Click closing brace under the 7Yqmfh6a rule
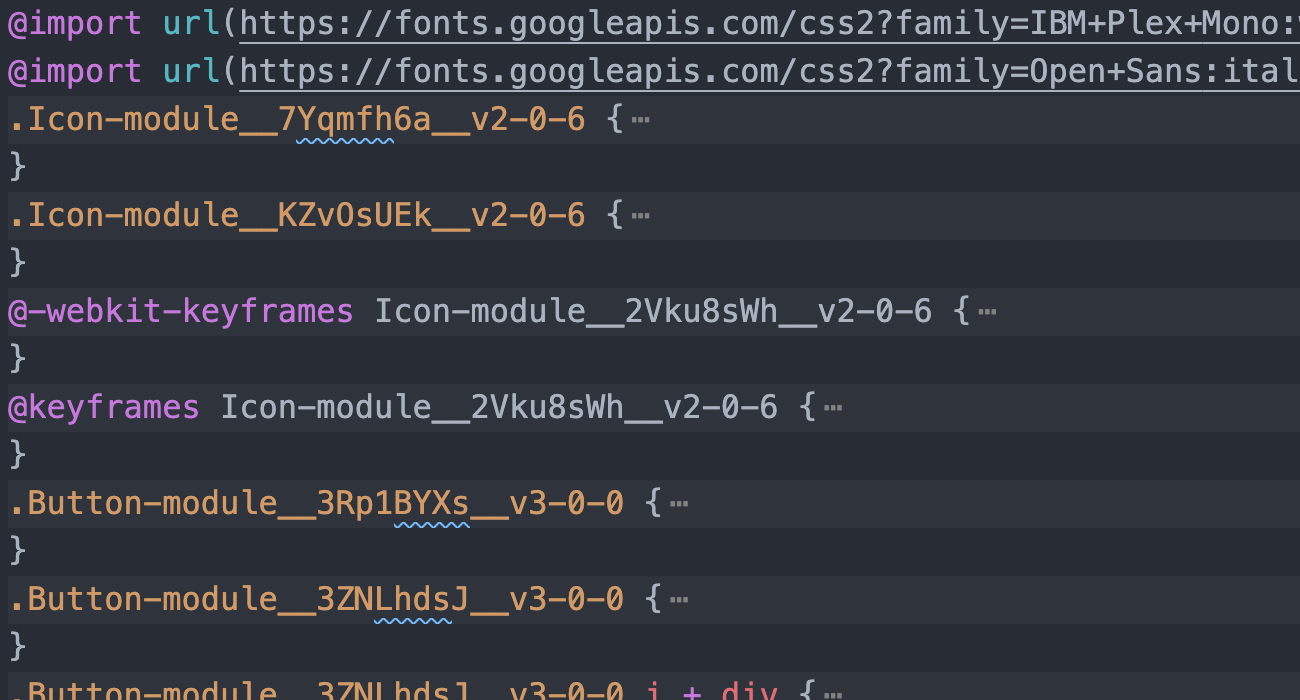 17,167
